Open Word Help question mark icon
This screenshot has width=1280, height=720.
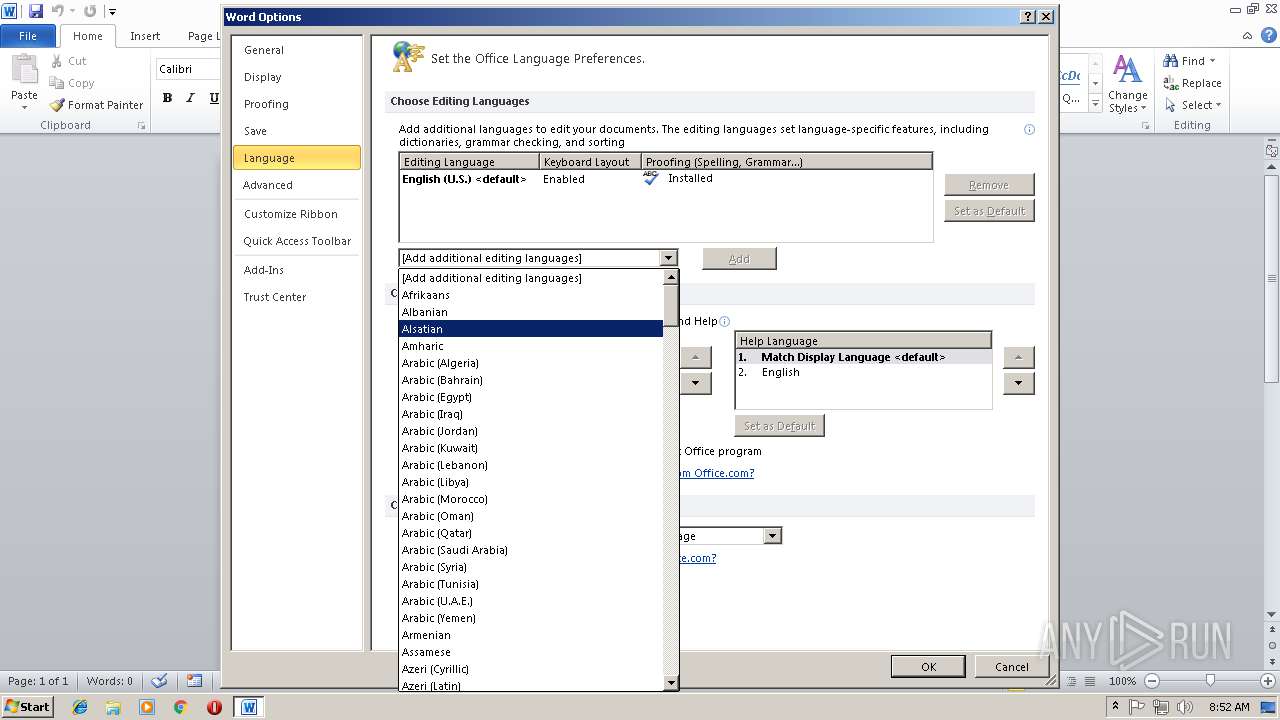[x=1268, y=35]
